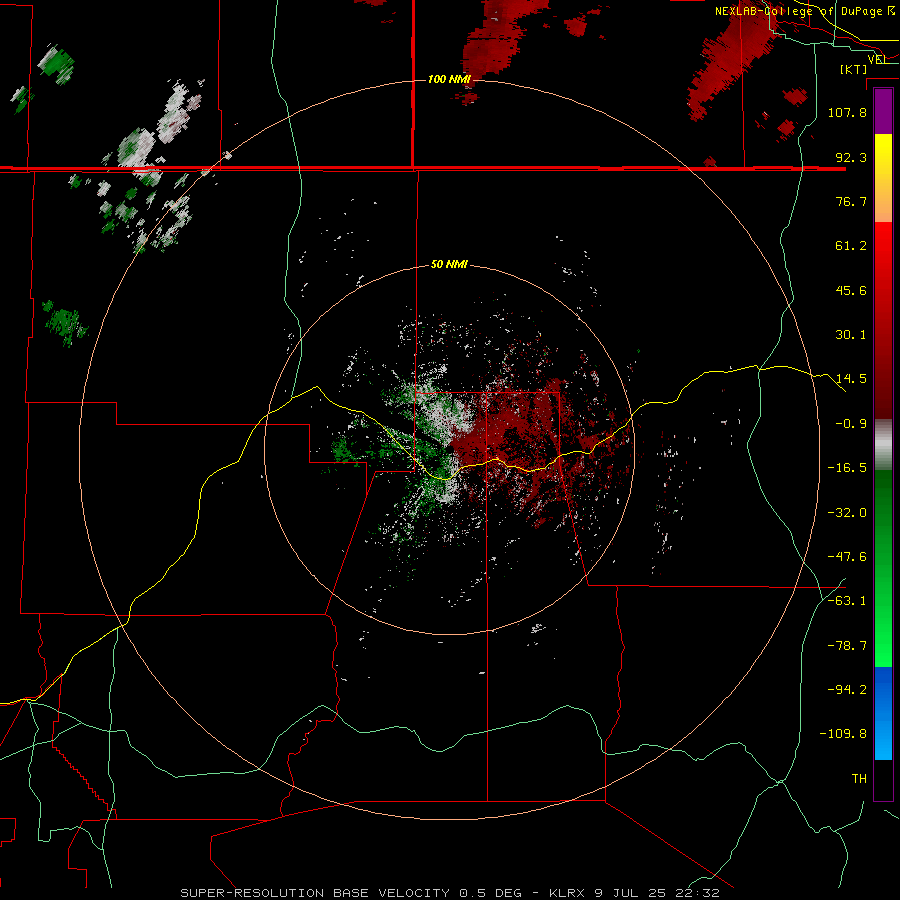Click the 45.6 value on velocity scale
The width and height of the screenshot is (900, 900).
851,290
